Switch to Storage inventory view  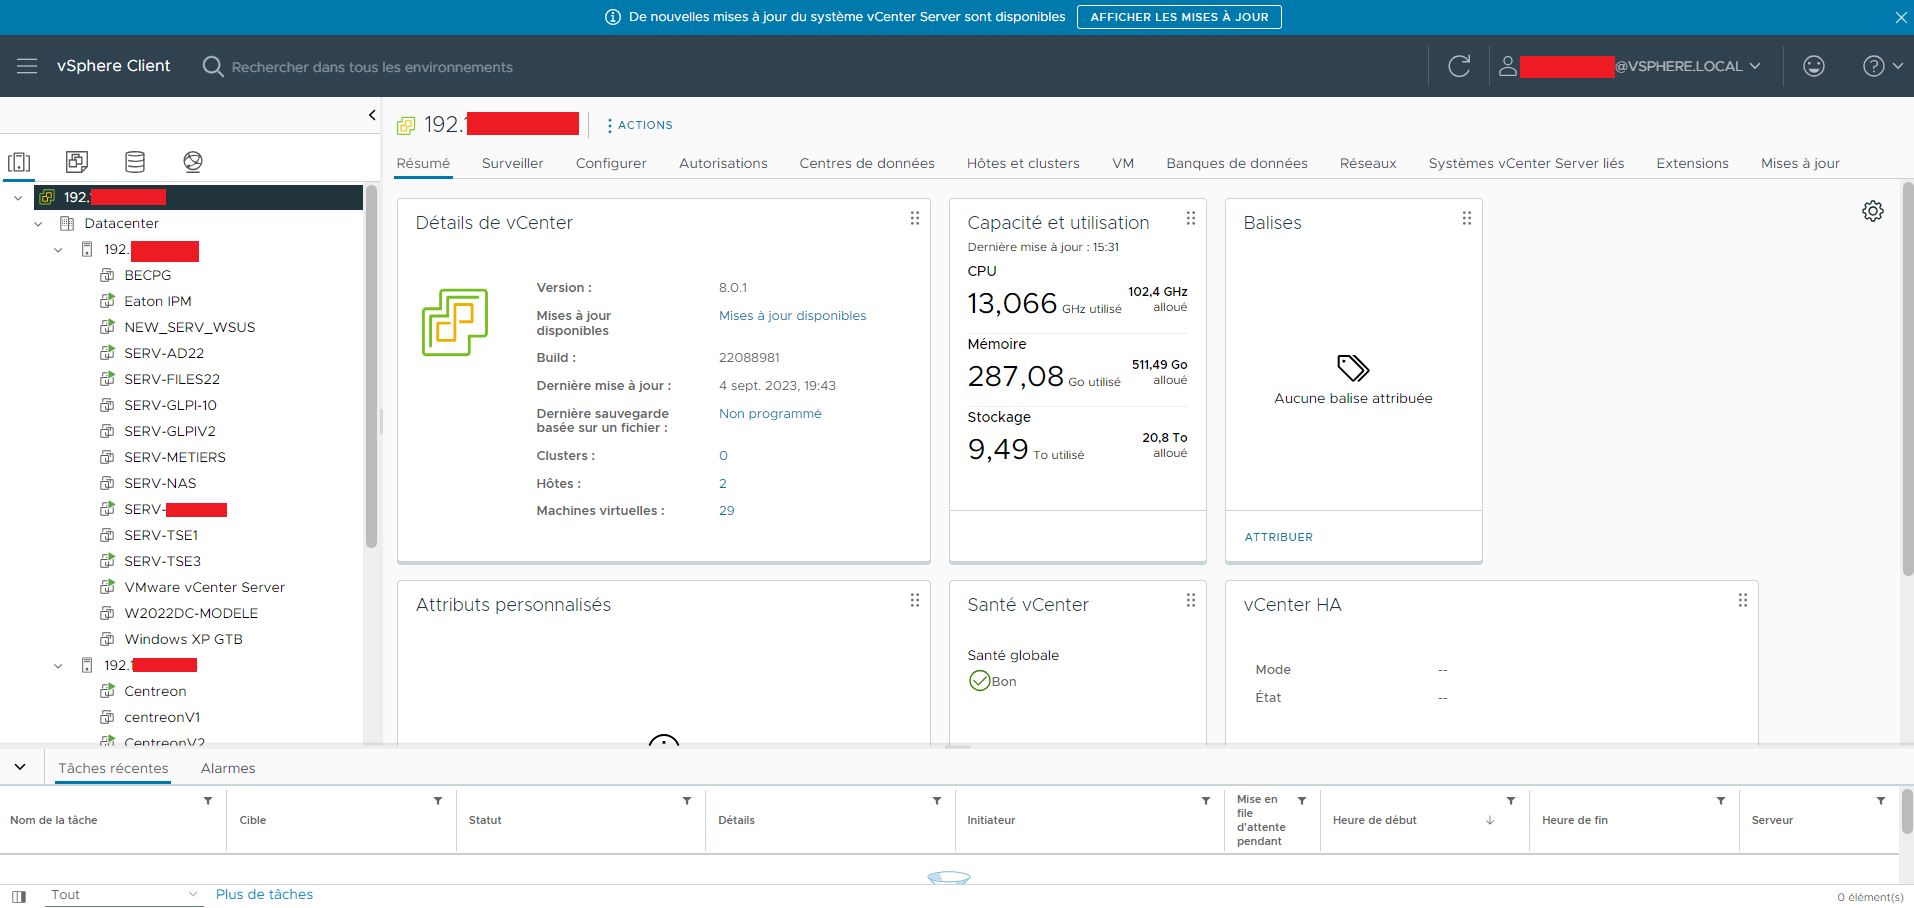pyautogui.click(x=135, y=162)
